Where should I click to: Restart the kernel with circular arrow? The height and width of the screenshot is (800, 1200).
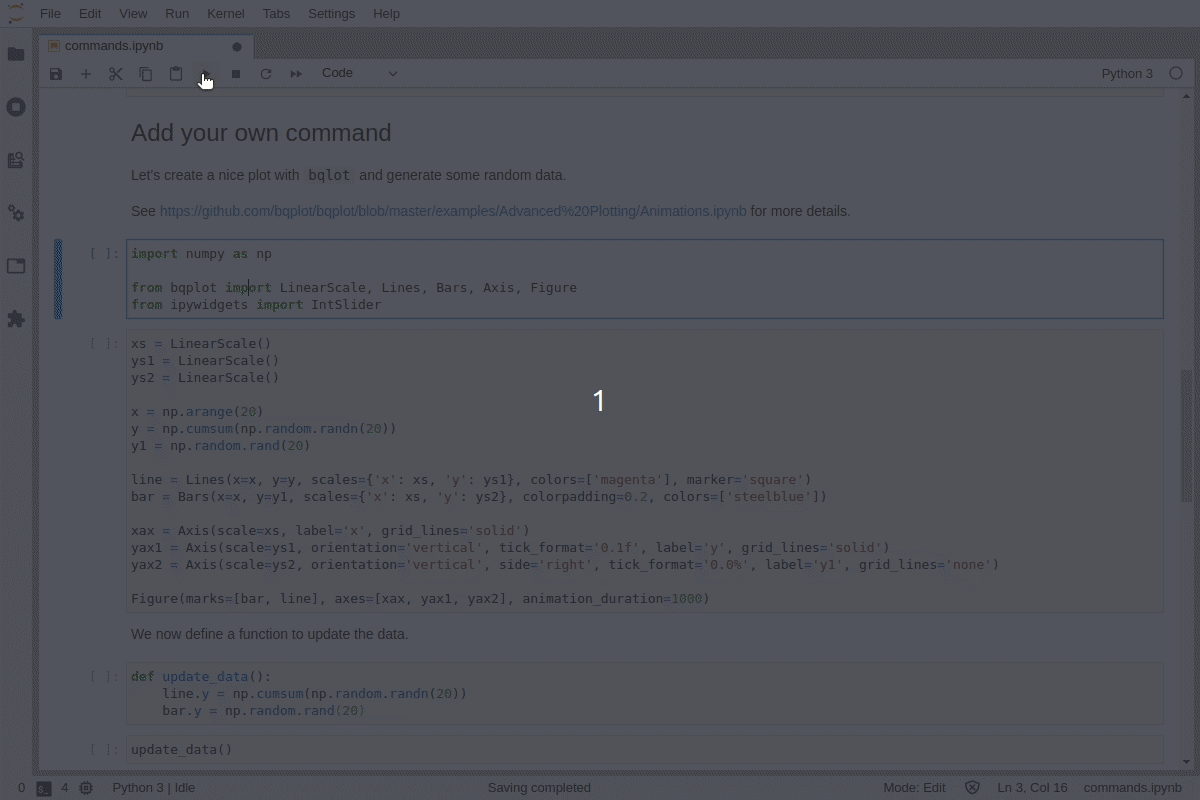click(266, 74)
